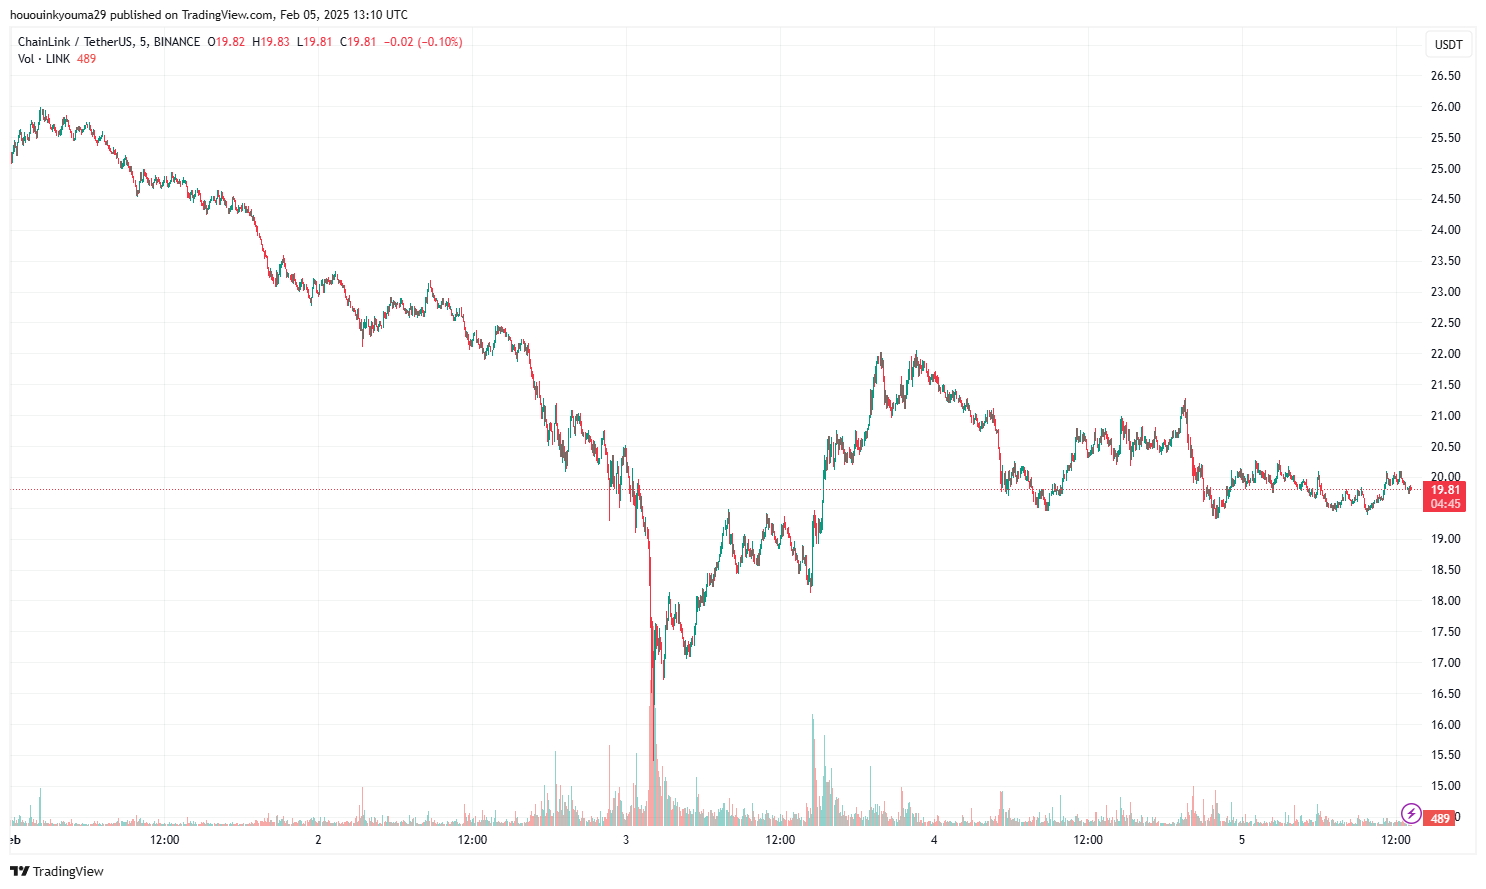The image size is (1486, 889).
Task: Click the purple lightning bolt icon
Action: click(1411, 812)
